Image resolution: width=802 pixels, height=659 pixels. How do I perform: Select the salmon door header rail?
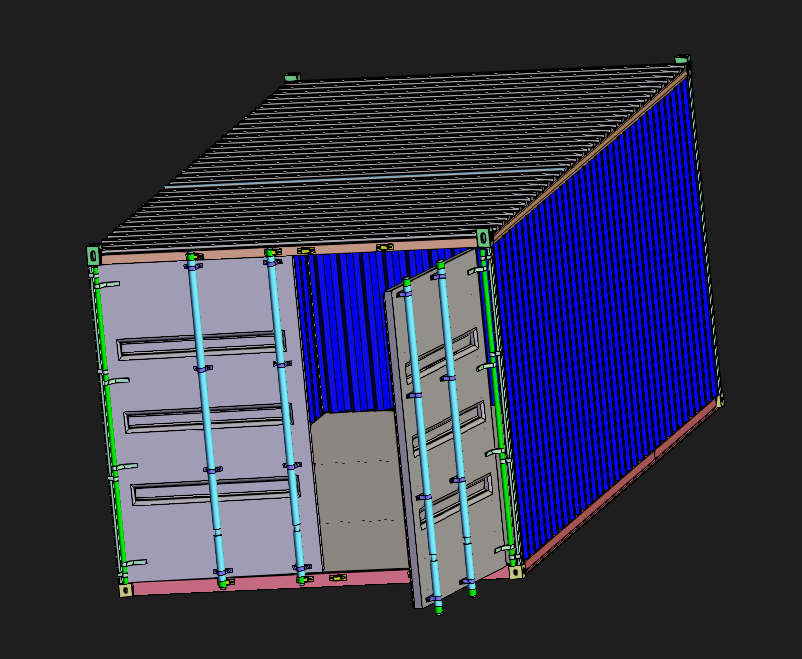click(289, 251)
